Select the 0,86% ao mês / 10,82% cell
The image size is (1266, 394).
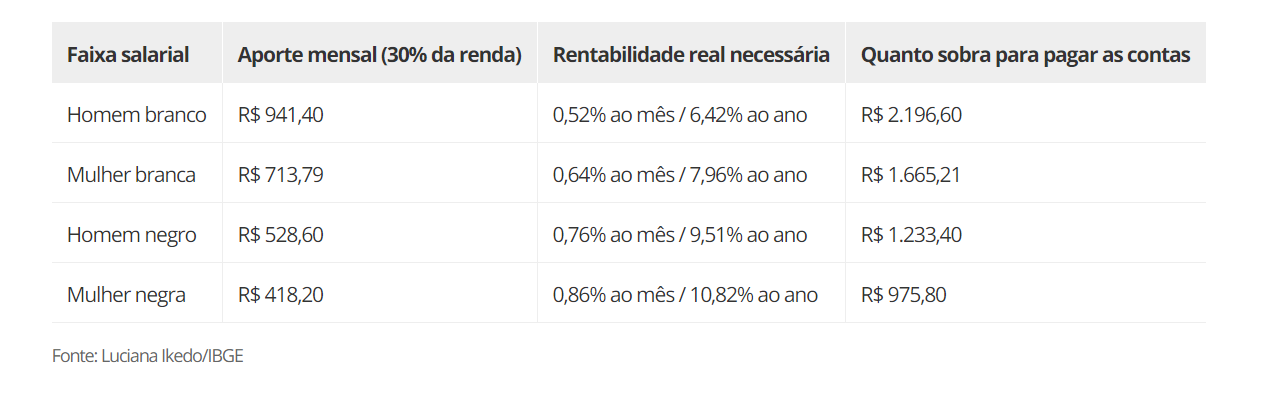click(x=685, y=295)
